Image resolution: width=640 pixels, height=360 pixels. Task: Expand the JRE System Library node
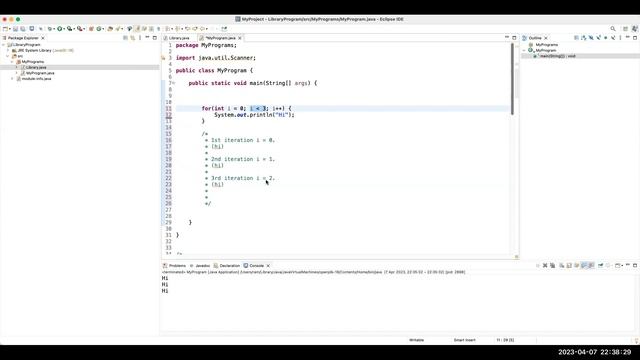(x=8, y=50)
